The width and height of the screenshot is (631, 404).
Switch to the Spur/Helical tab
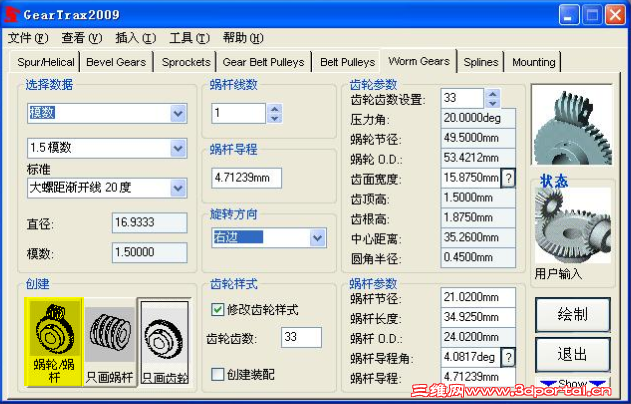tap(45, 62)
